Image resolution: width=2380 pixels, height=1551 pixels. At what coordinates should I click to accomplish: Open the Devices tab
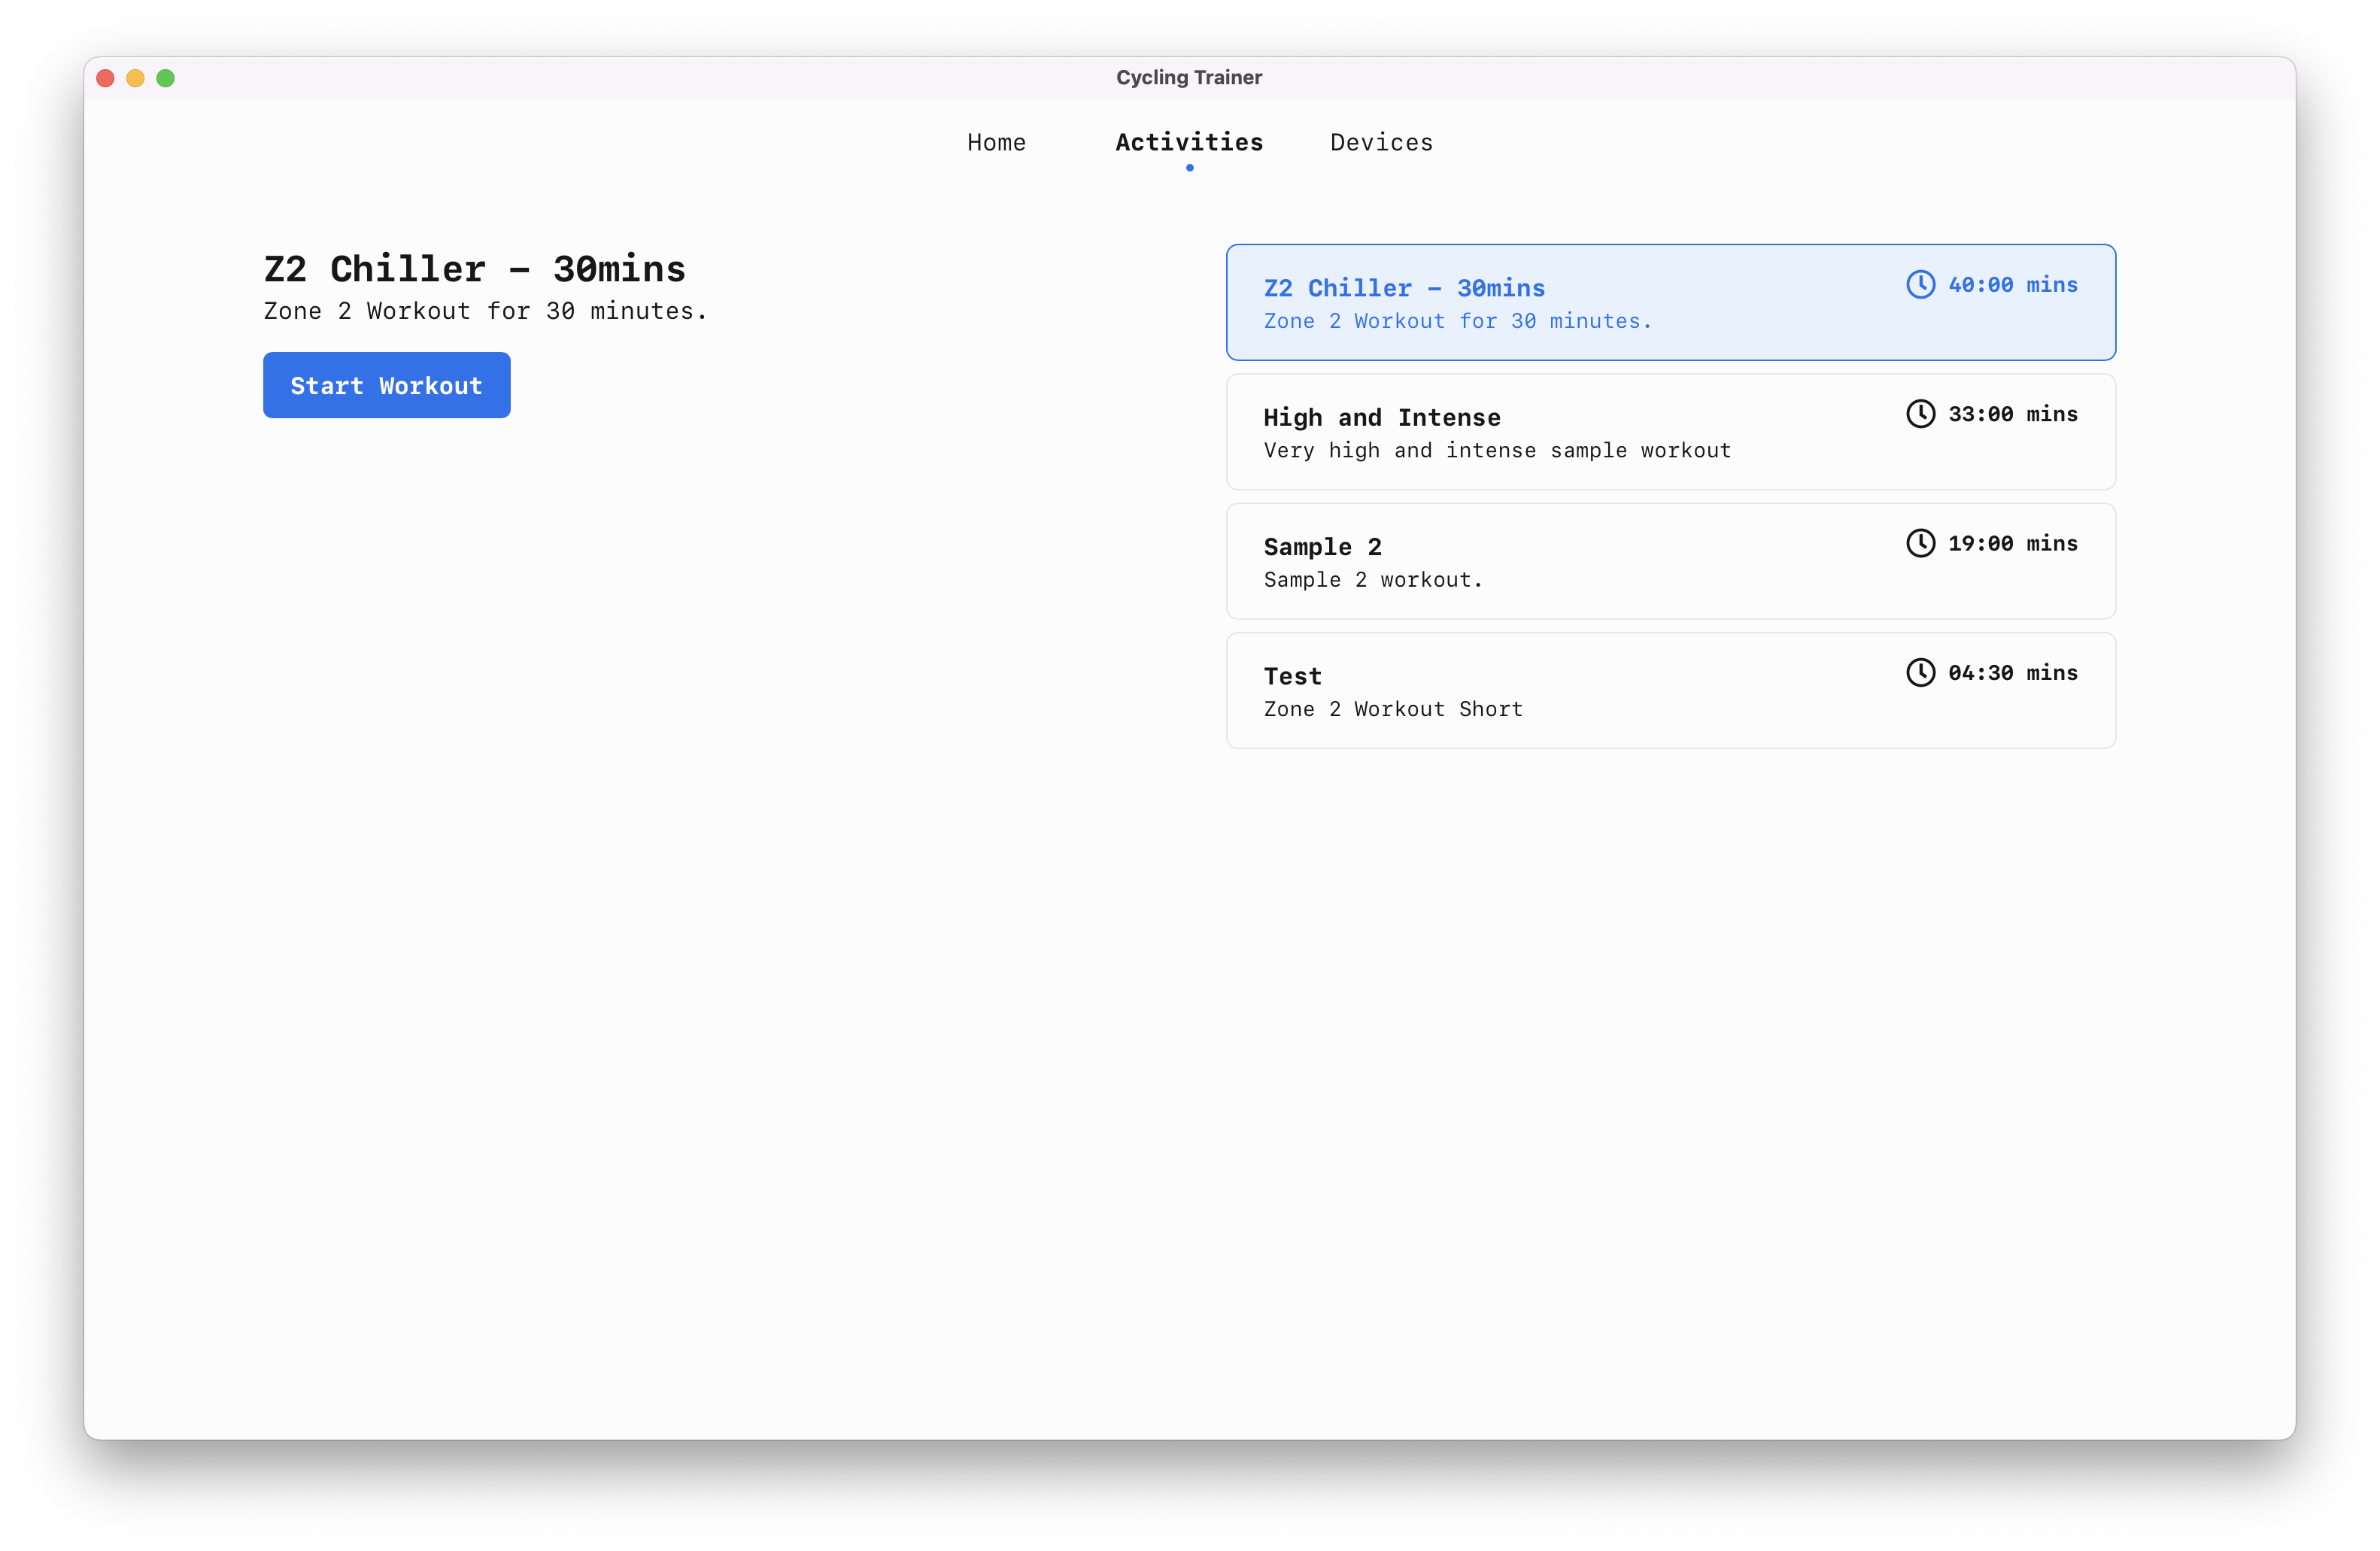(1381, 142)
